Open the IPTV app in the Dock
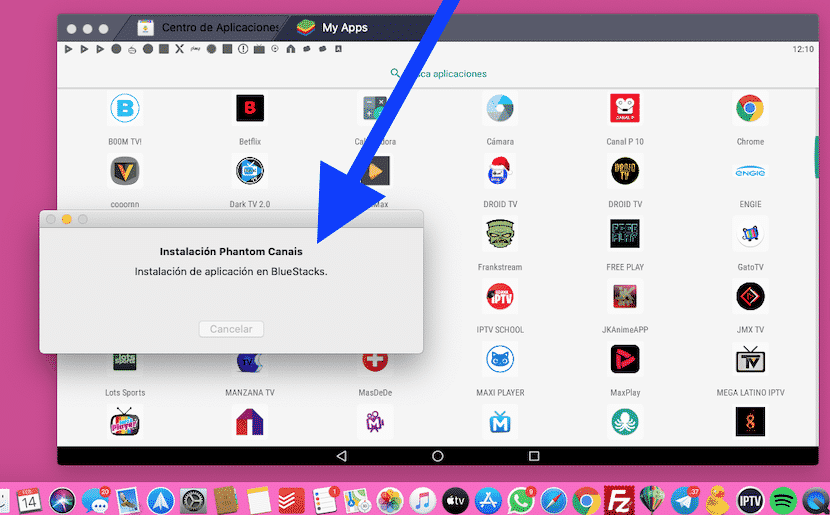830x515 pixels. pyautogui.click(x=750, y=501)
